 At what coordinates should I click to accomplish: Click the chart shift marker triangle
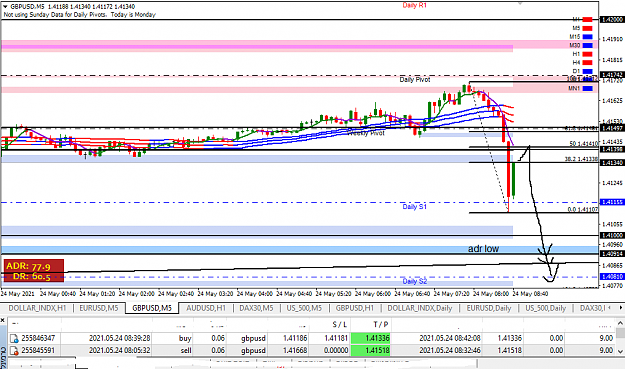pyautogui.click(x=520, y=3)
